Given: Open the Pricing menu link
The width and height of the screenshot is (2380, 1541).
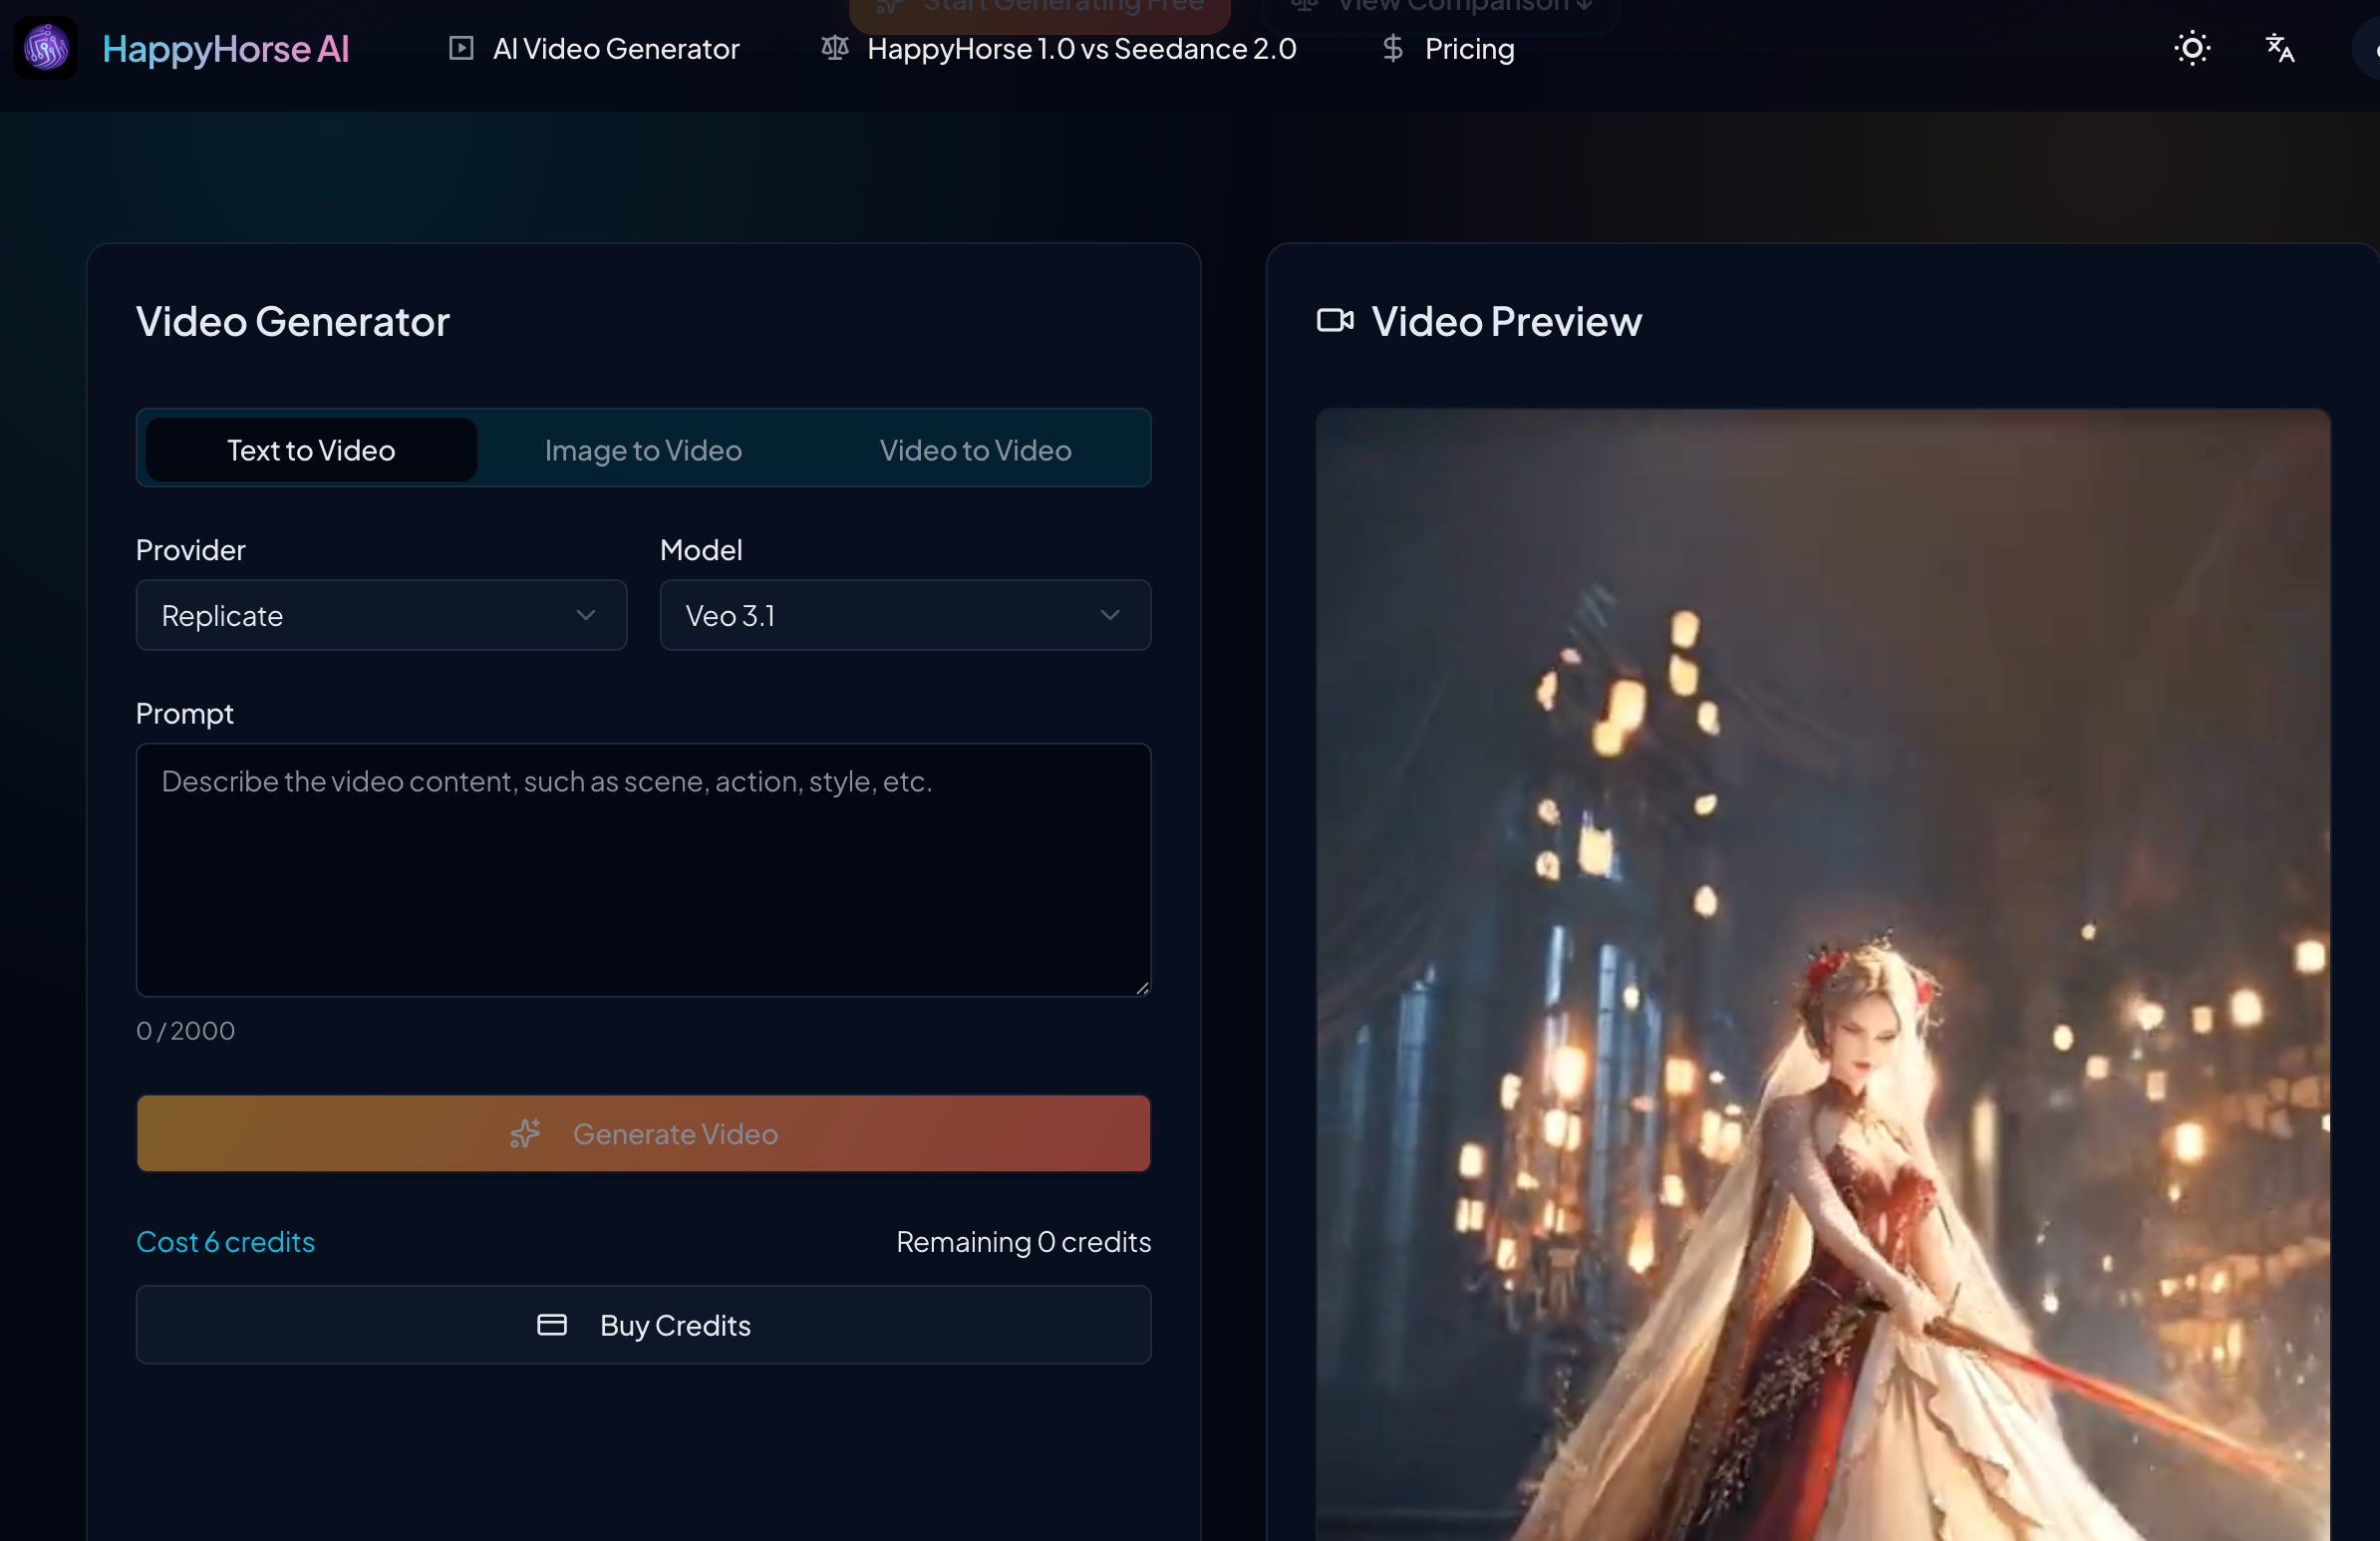Looking at the screenshot, I should (1468, 48).
